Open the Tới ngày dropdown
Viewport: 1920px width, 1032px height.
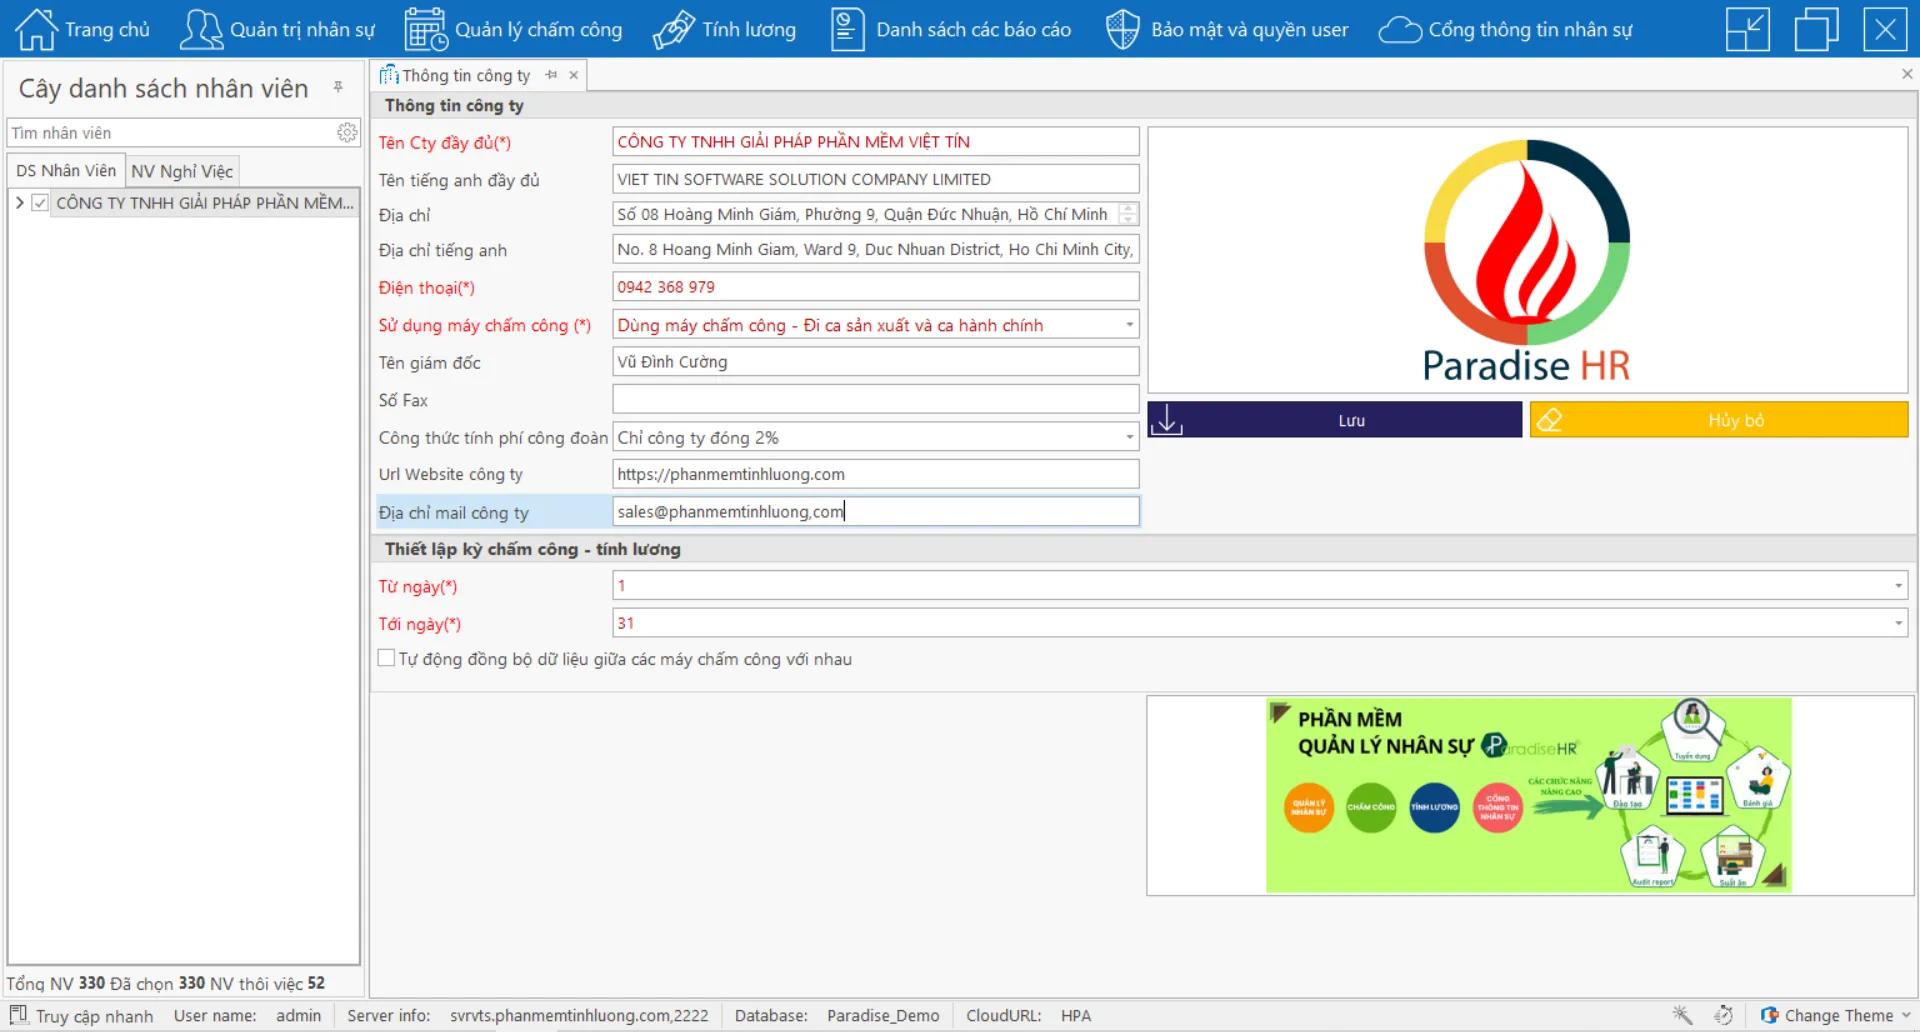1897,623
